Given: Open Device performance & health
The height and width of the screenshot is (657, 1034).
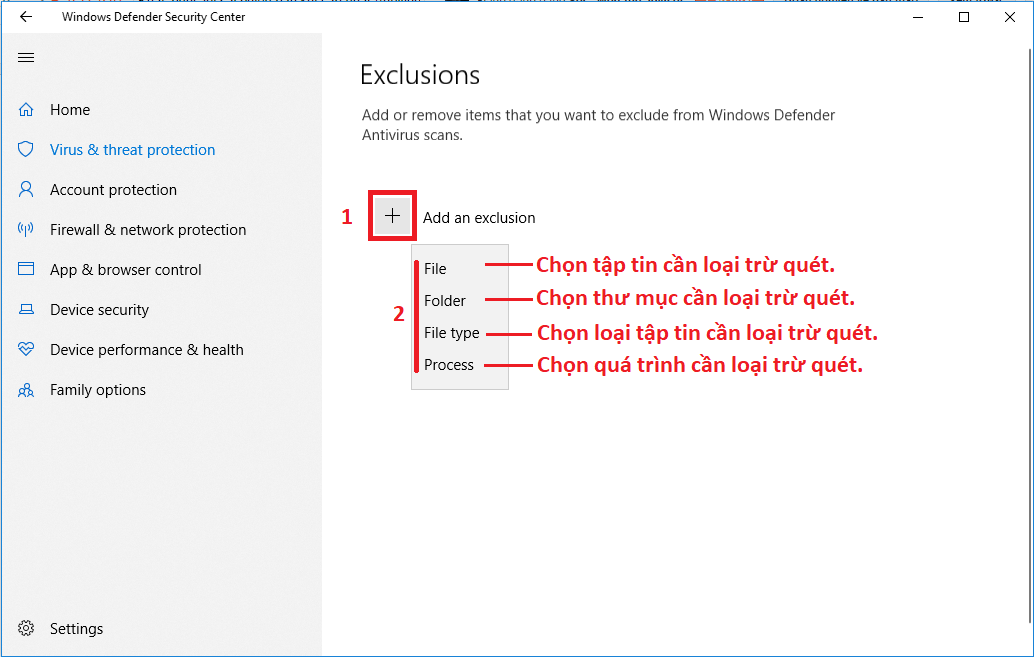Looking at the screenshot, I should [x=147, y=350].
